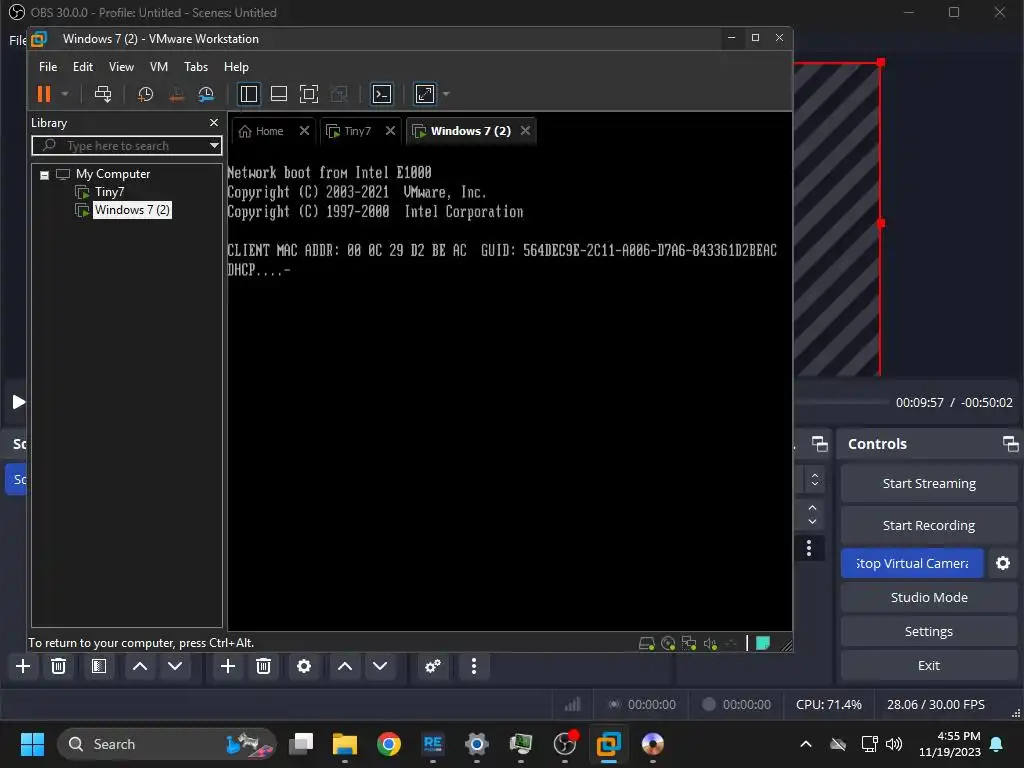Move scene down arrow in OBS
Viewport: 1024px width, 768px height.
175,666
